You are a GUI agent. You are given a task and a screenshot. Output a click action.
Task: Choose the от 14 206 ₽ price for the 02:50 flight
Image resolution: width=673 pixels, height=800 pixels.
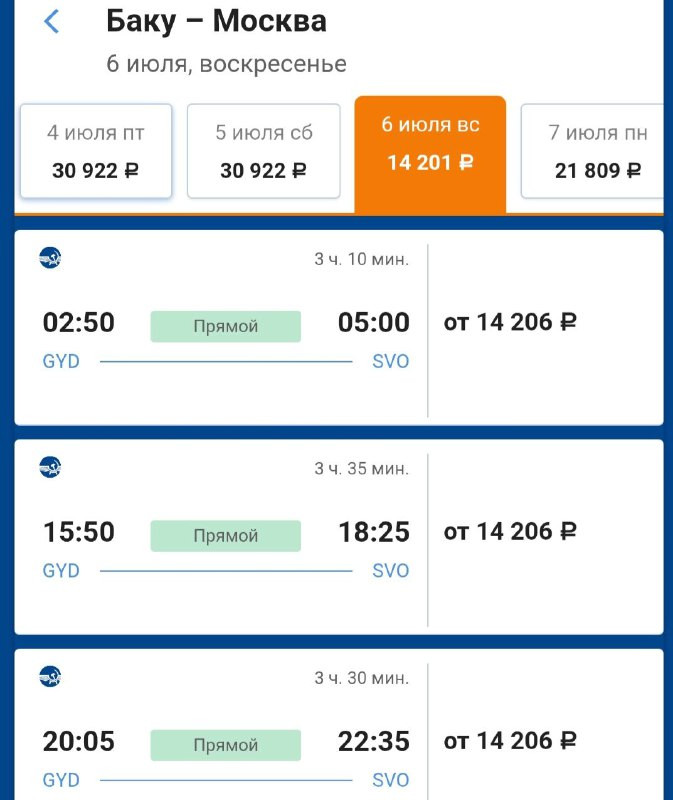coord(510,322)
